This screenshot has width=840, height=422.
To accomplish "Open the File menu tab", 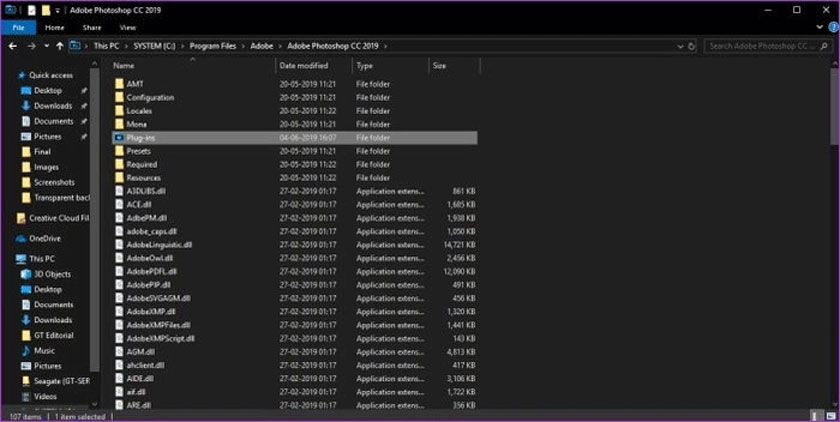I will click(17, 28).
